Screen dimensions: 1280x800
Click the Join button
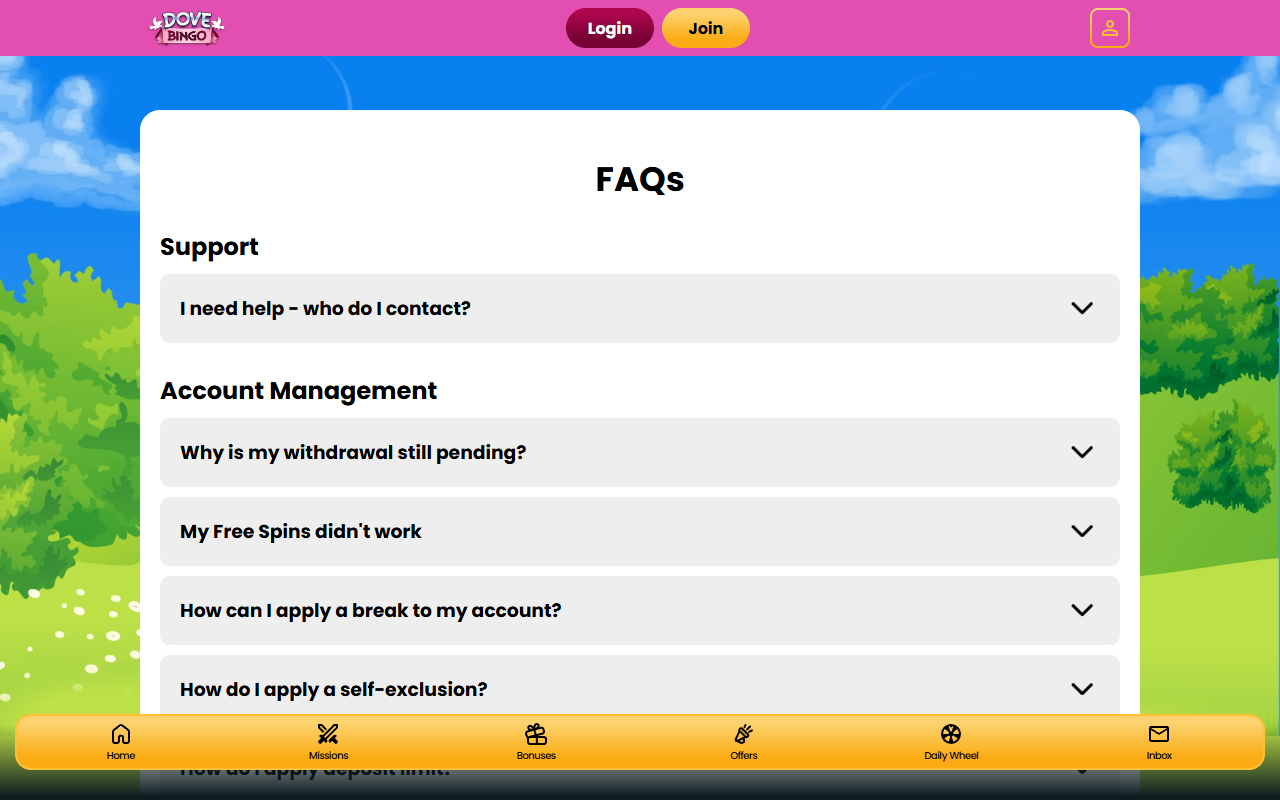706,28
